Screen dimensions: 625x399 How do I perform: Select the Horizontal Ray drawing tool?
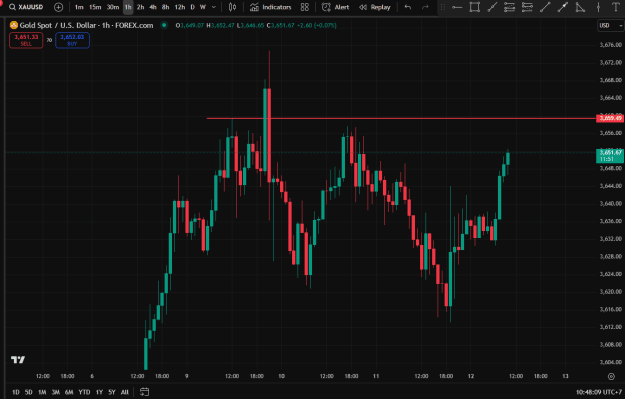457,7
